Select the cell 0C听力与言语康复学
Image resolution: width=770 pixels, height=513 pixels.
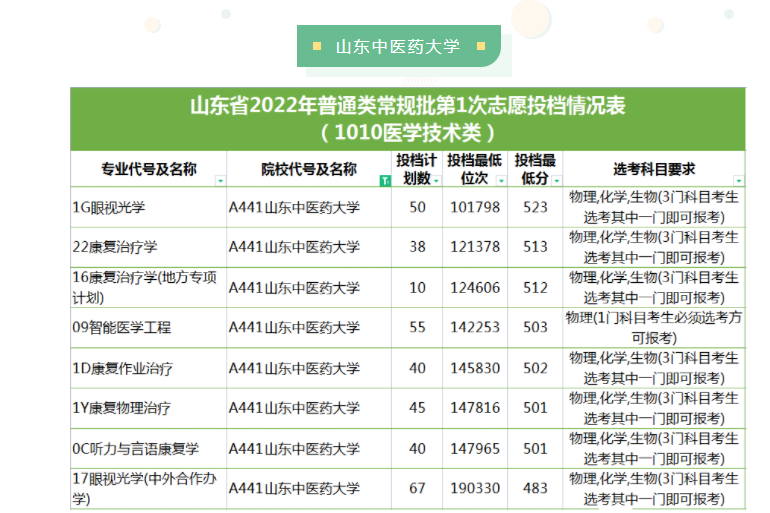click(149, 449)
